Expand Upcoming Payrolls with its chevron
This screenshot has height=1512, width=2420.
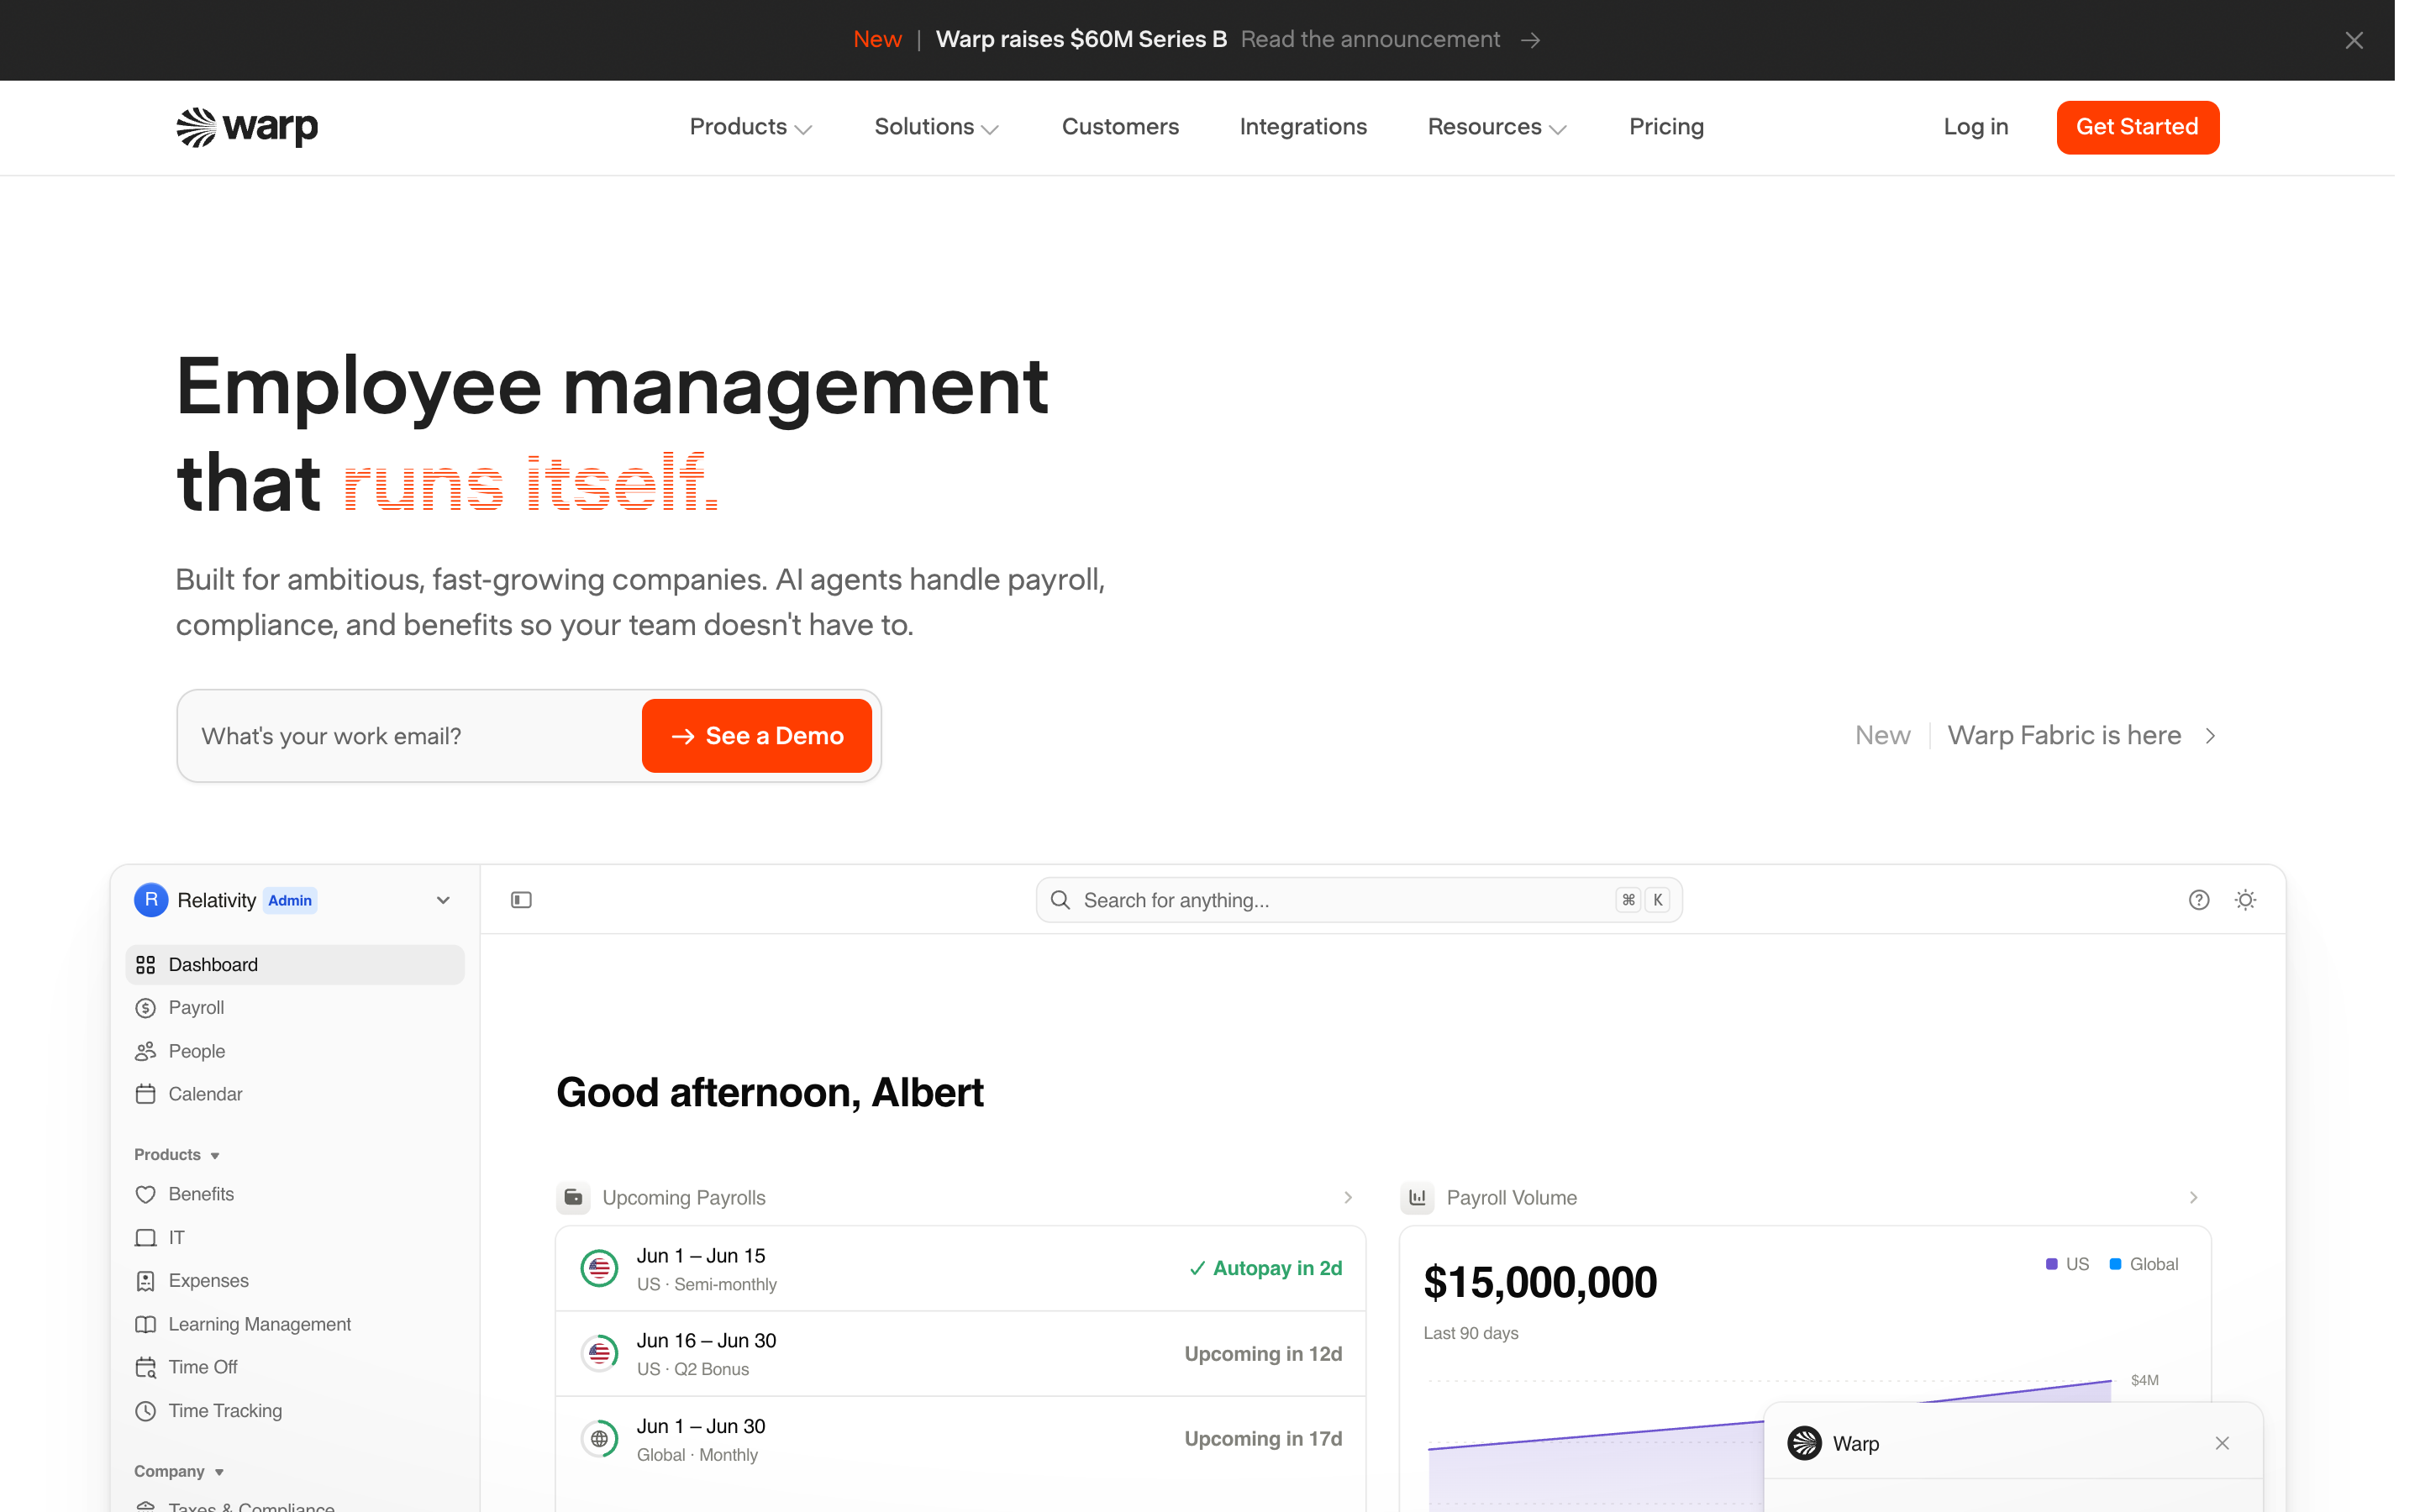point(1347,1197)
